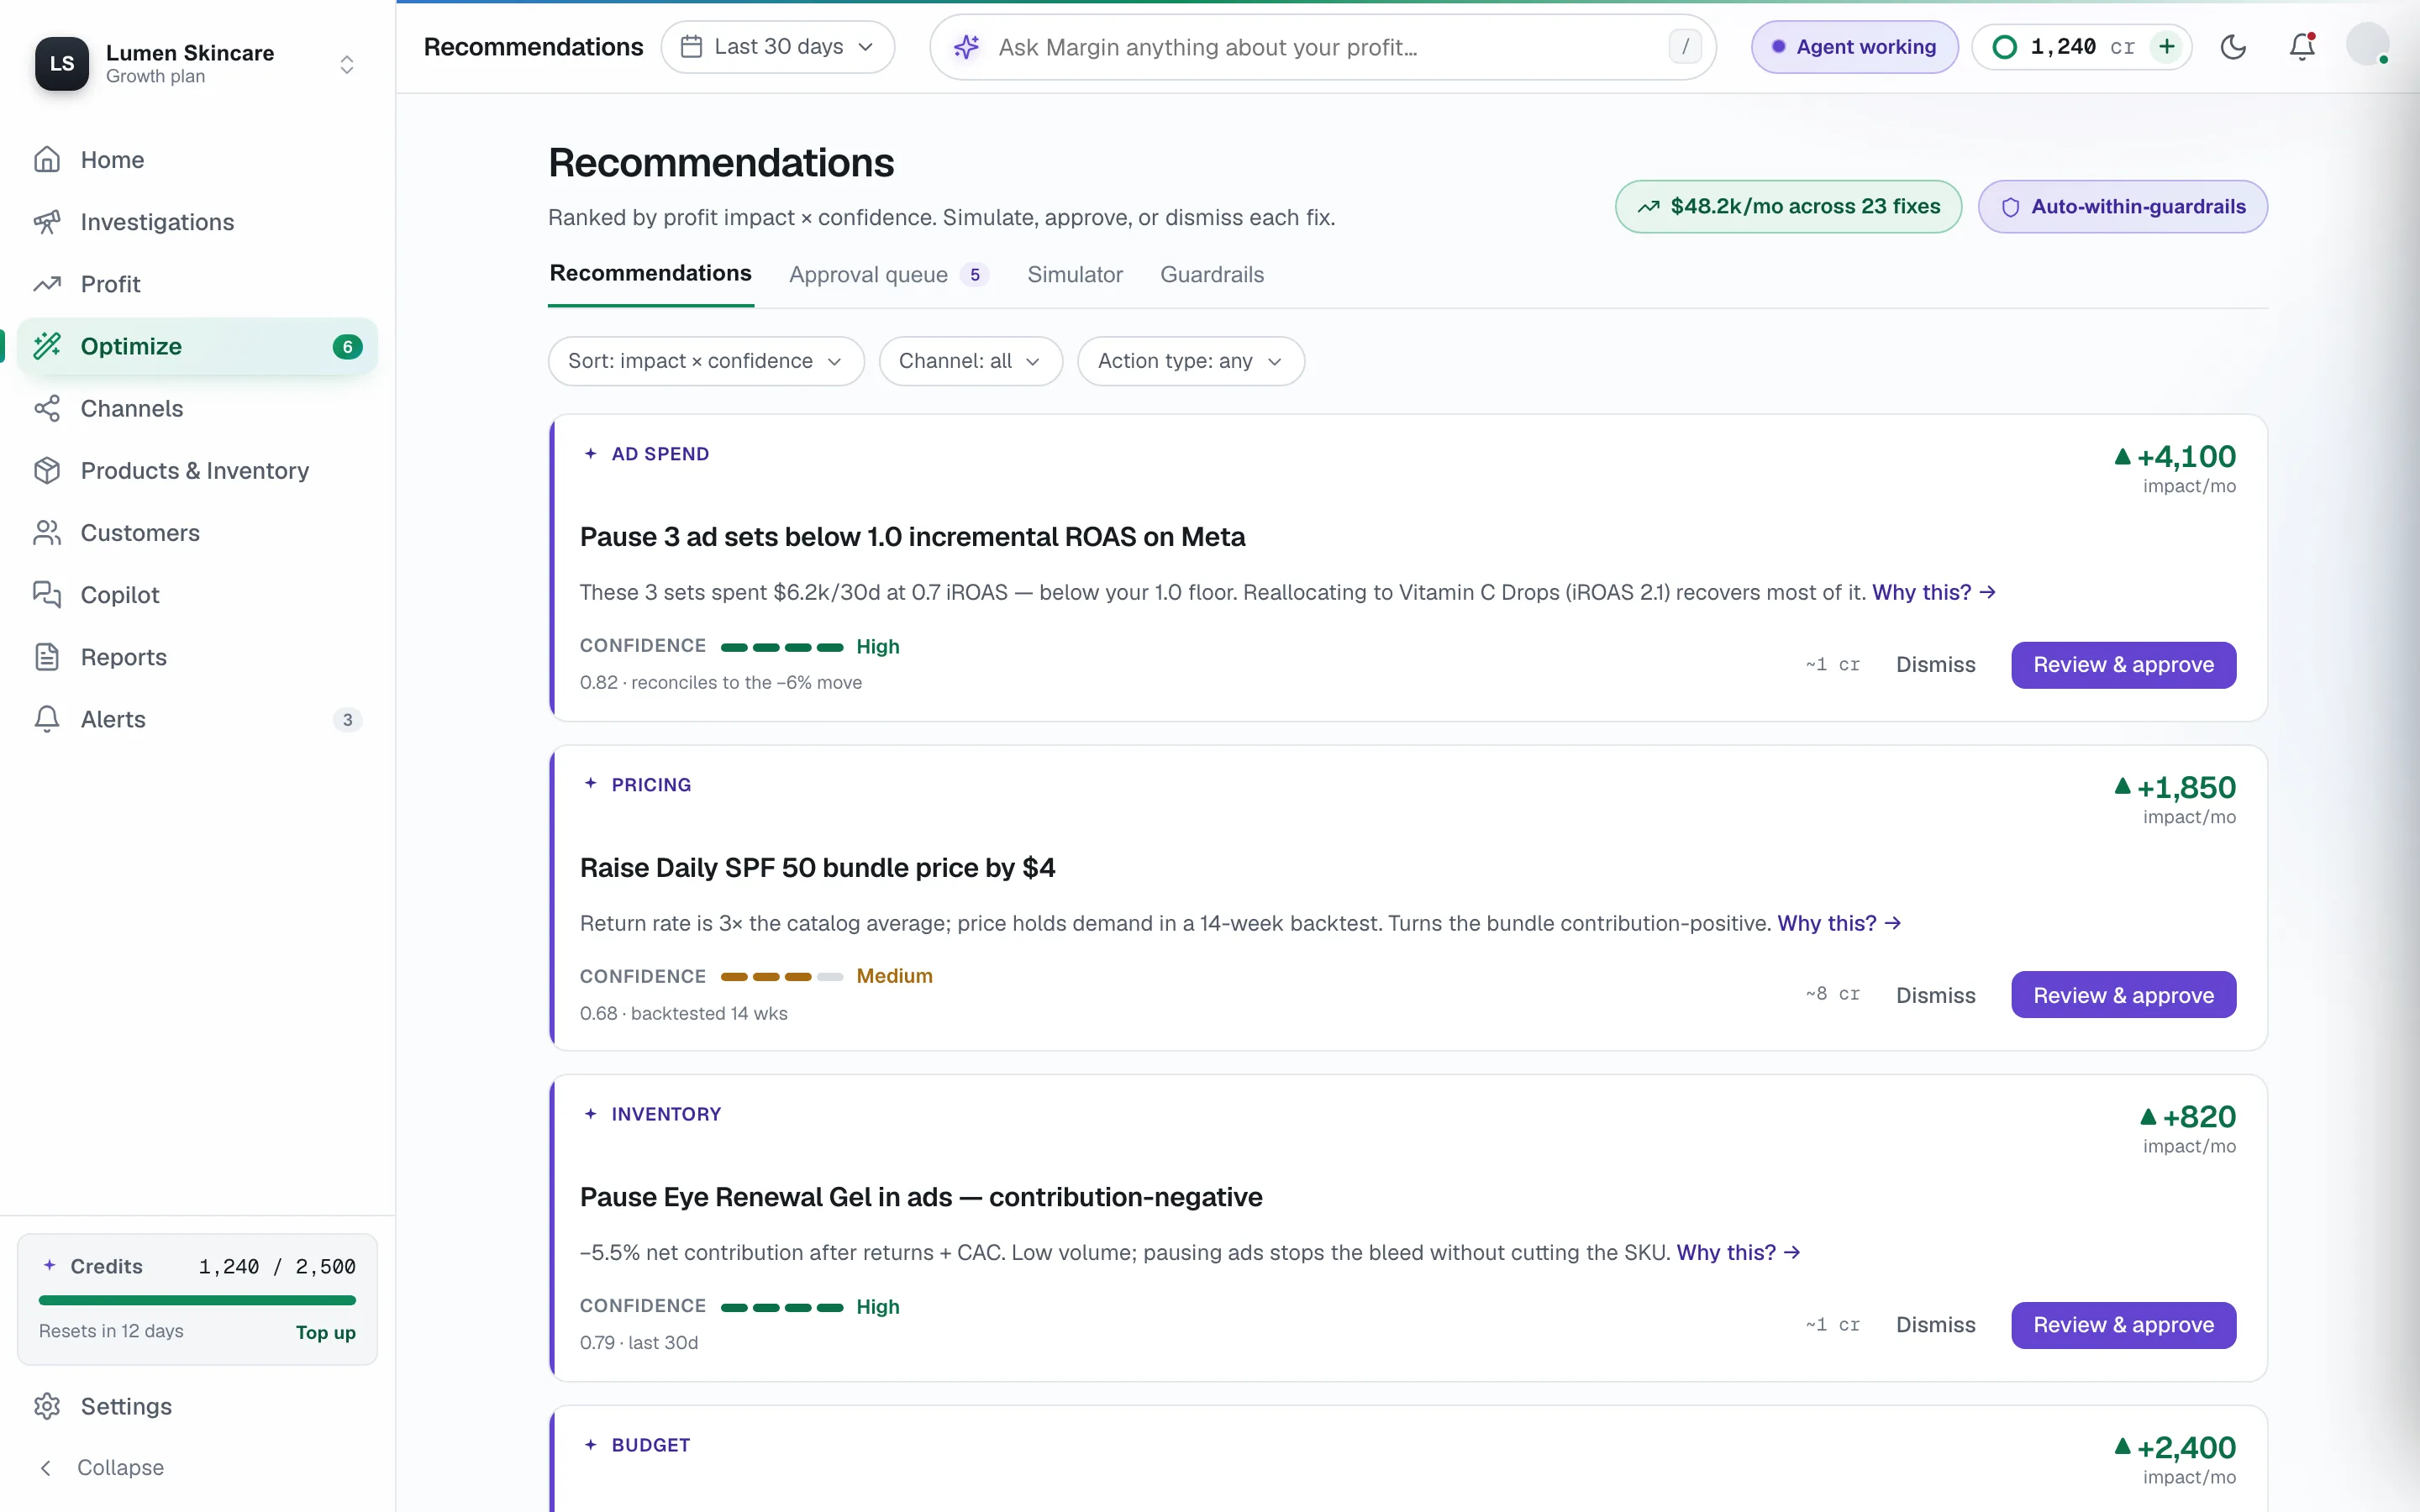The image size is (2420, 1512).
Task: Open Why this? on the SPF 50 pricing card
Action: tap(1839, 923)
